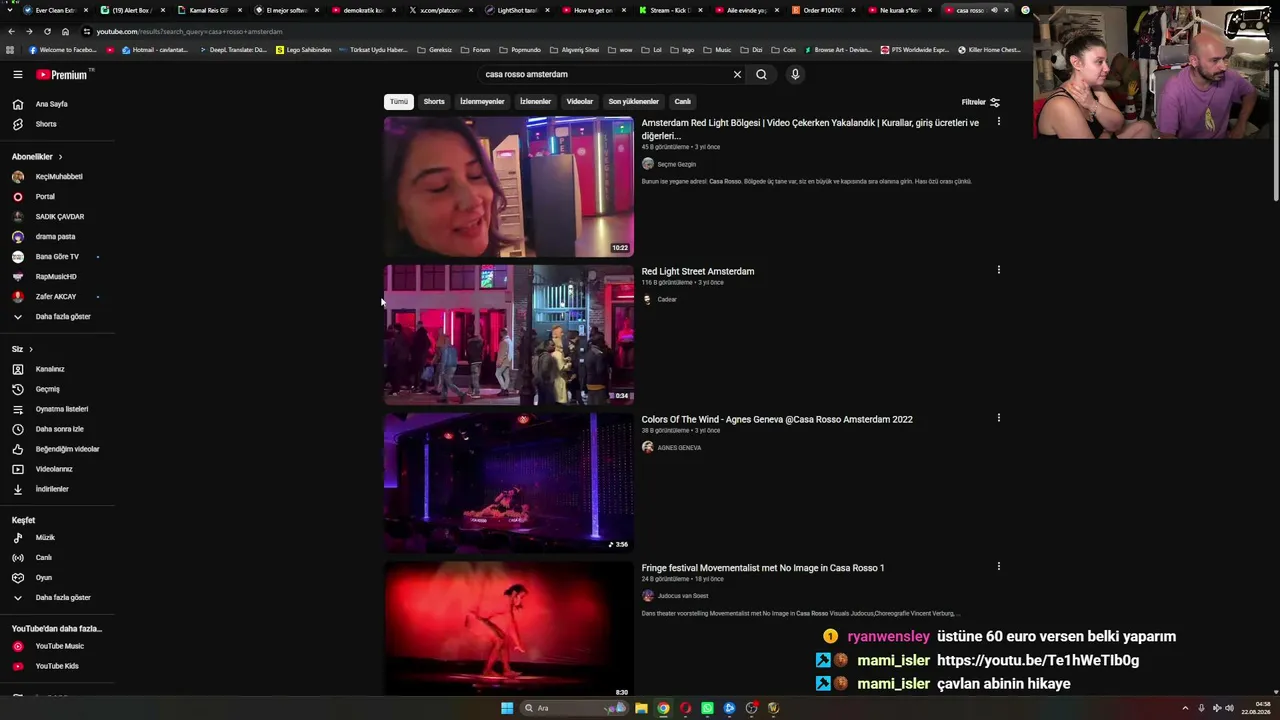Open Ana Sayfa in the sidebar
The image size is (1280, 720).
[x=52, y=104]
